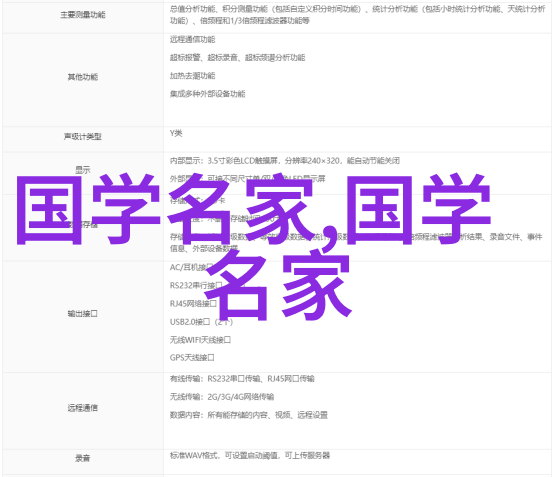Click the 显示 row label
Viewport: 554px width, 477px height.
83,170
